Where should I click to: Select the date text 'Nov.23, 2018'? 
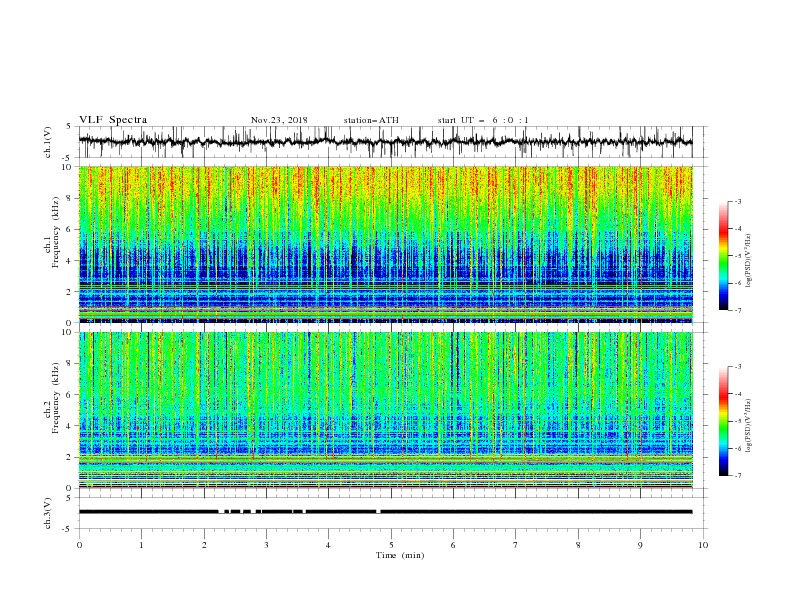(x=279, y=120)
